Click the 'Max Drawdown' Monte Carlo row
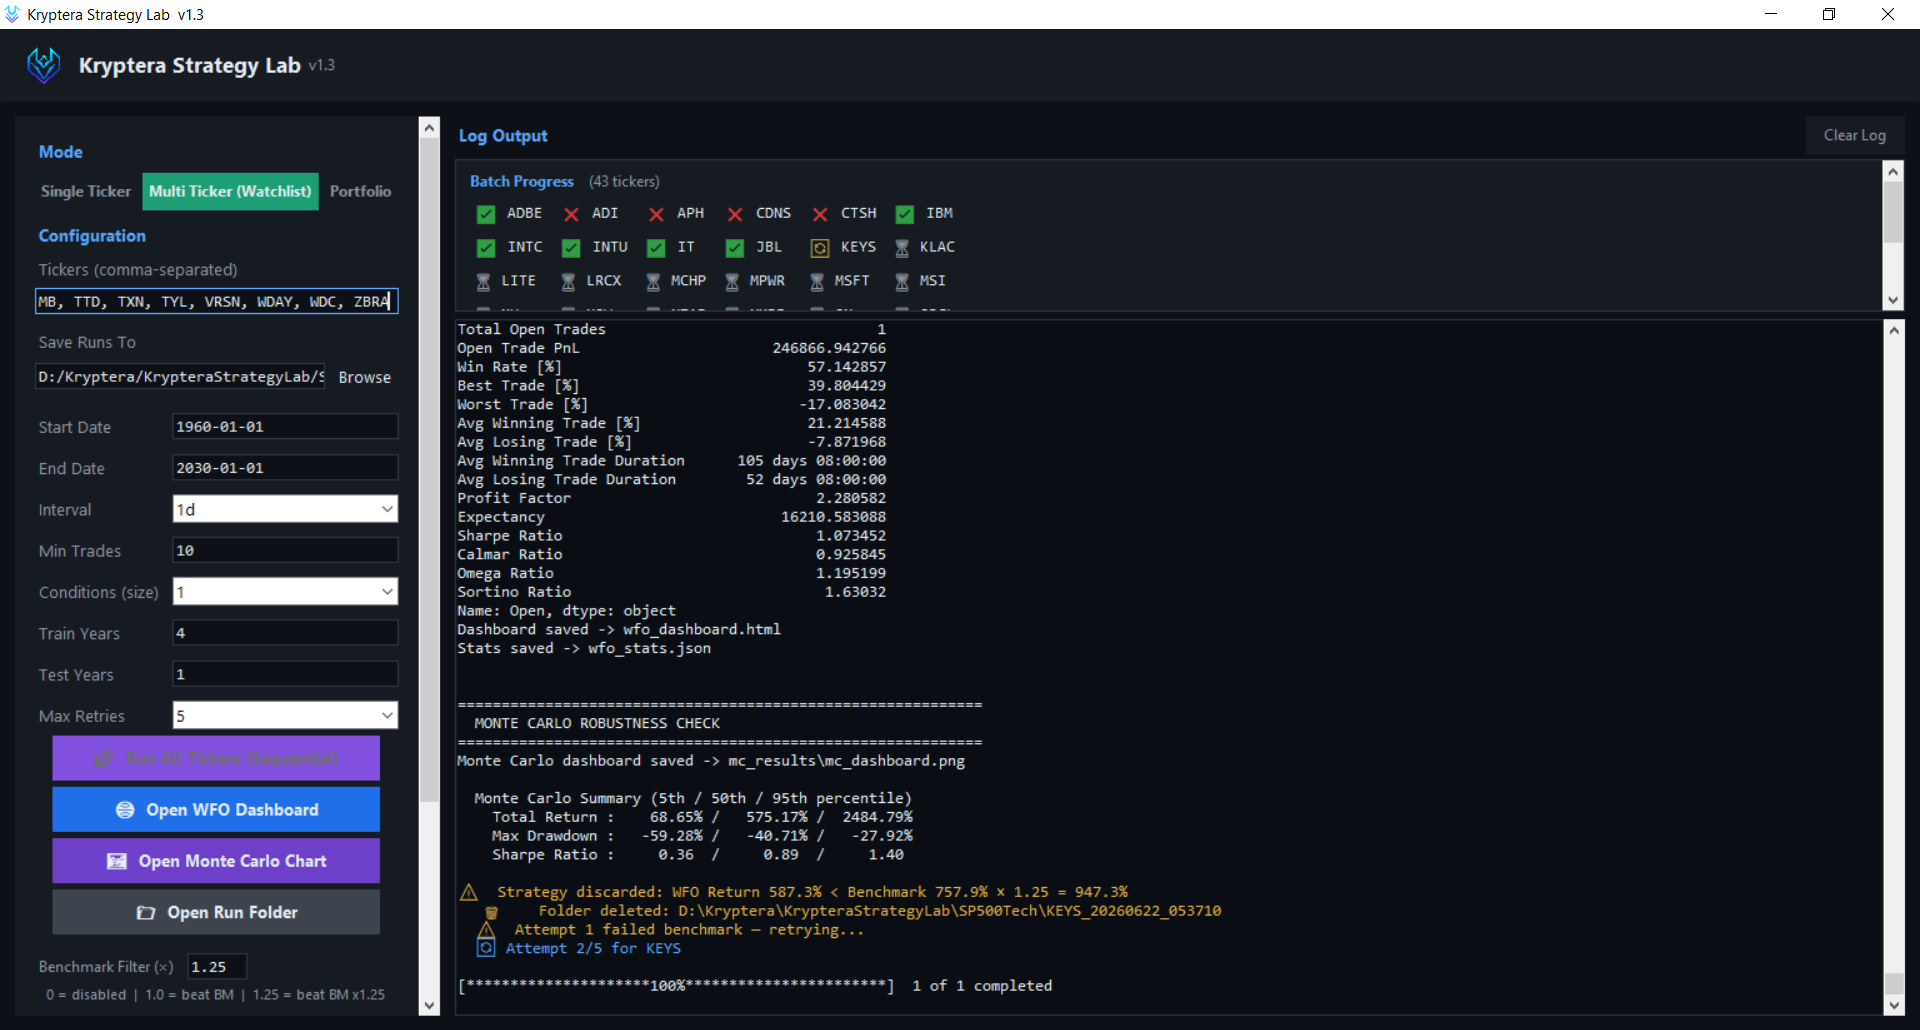This screenshot has width=1920, height=1030. [x=702, y=836]
